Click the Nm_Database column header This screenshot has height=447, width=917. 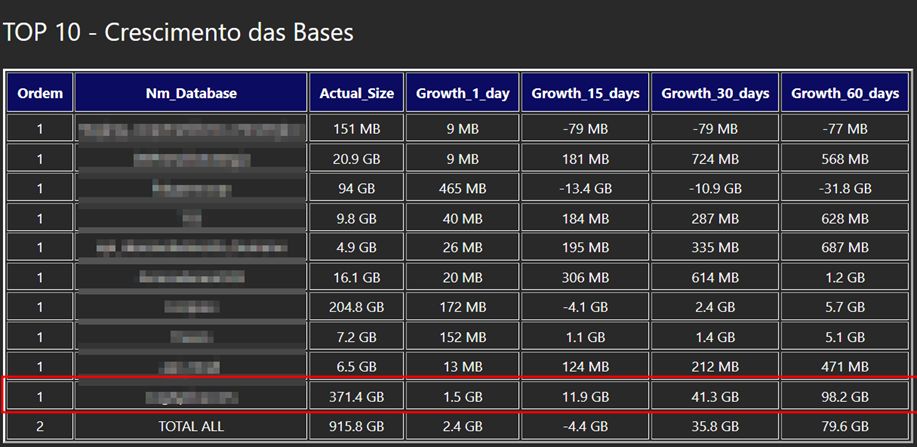tap(191, 93)
